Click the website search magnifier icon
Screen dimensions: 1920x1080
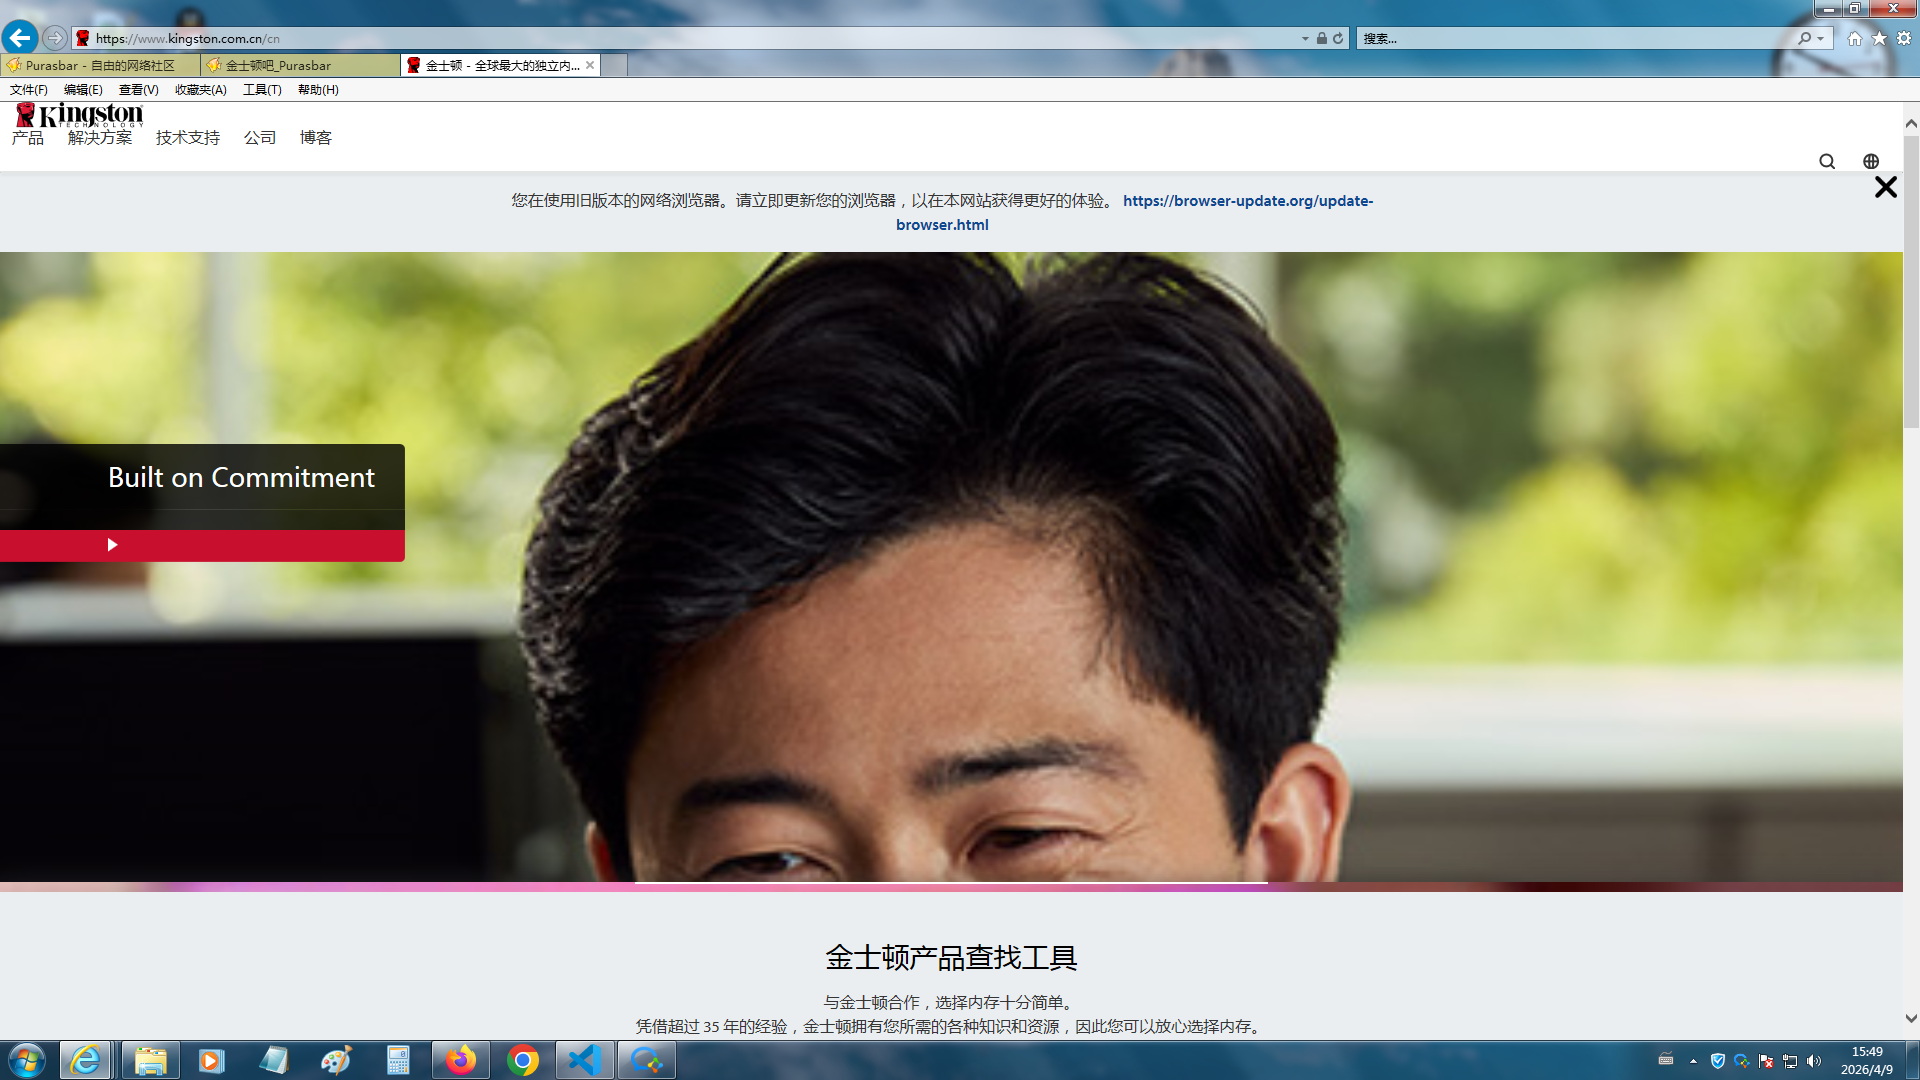[x=1827, y=161]
